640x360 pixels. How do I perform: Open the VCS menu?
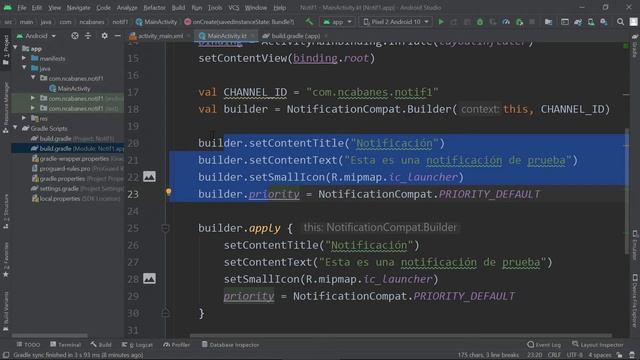234,8
